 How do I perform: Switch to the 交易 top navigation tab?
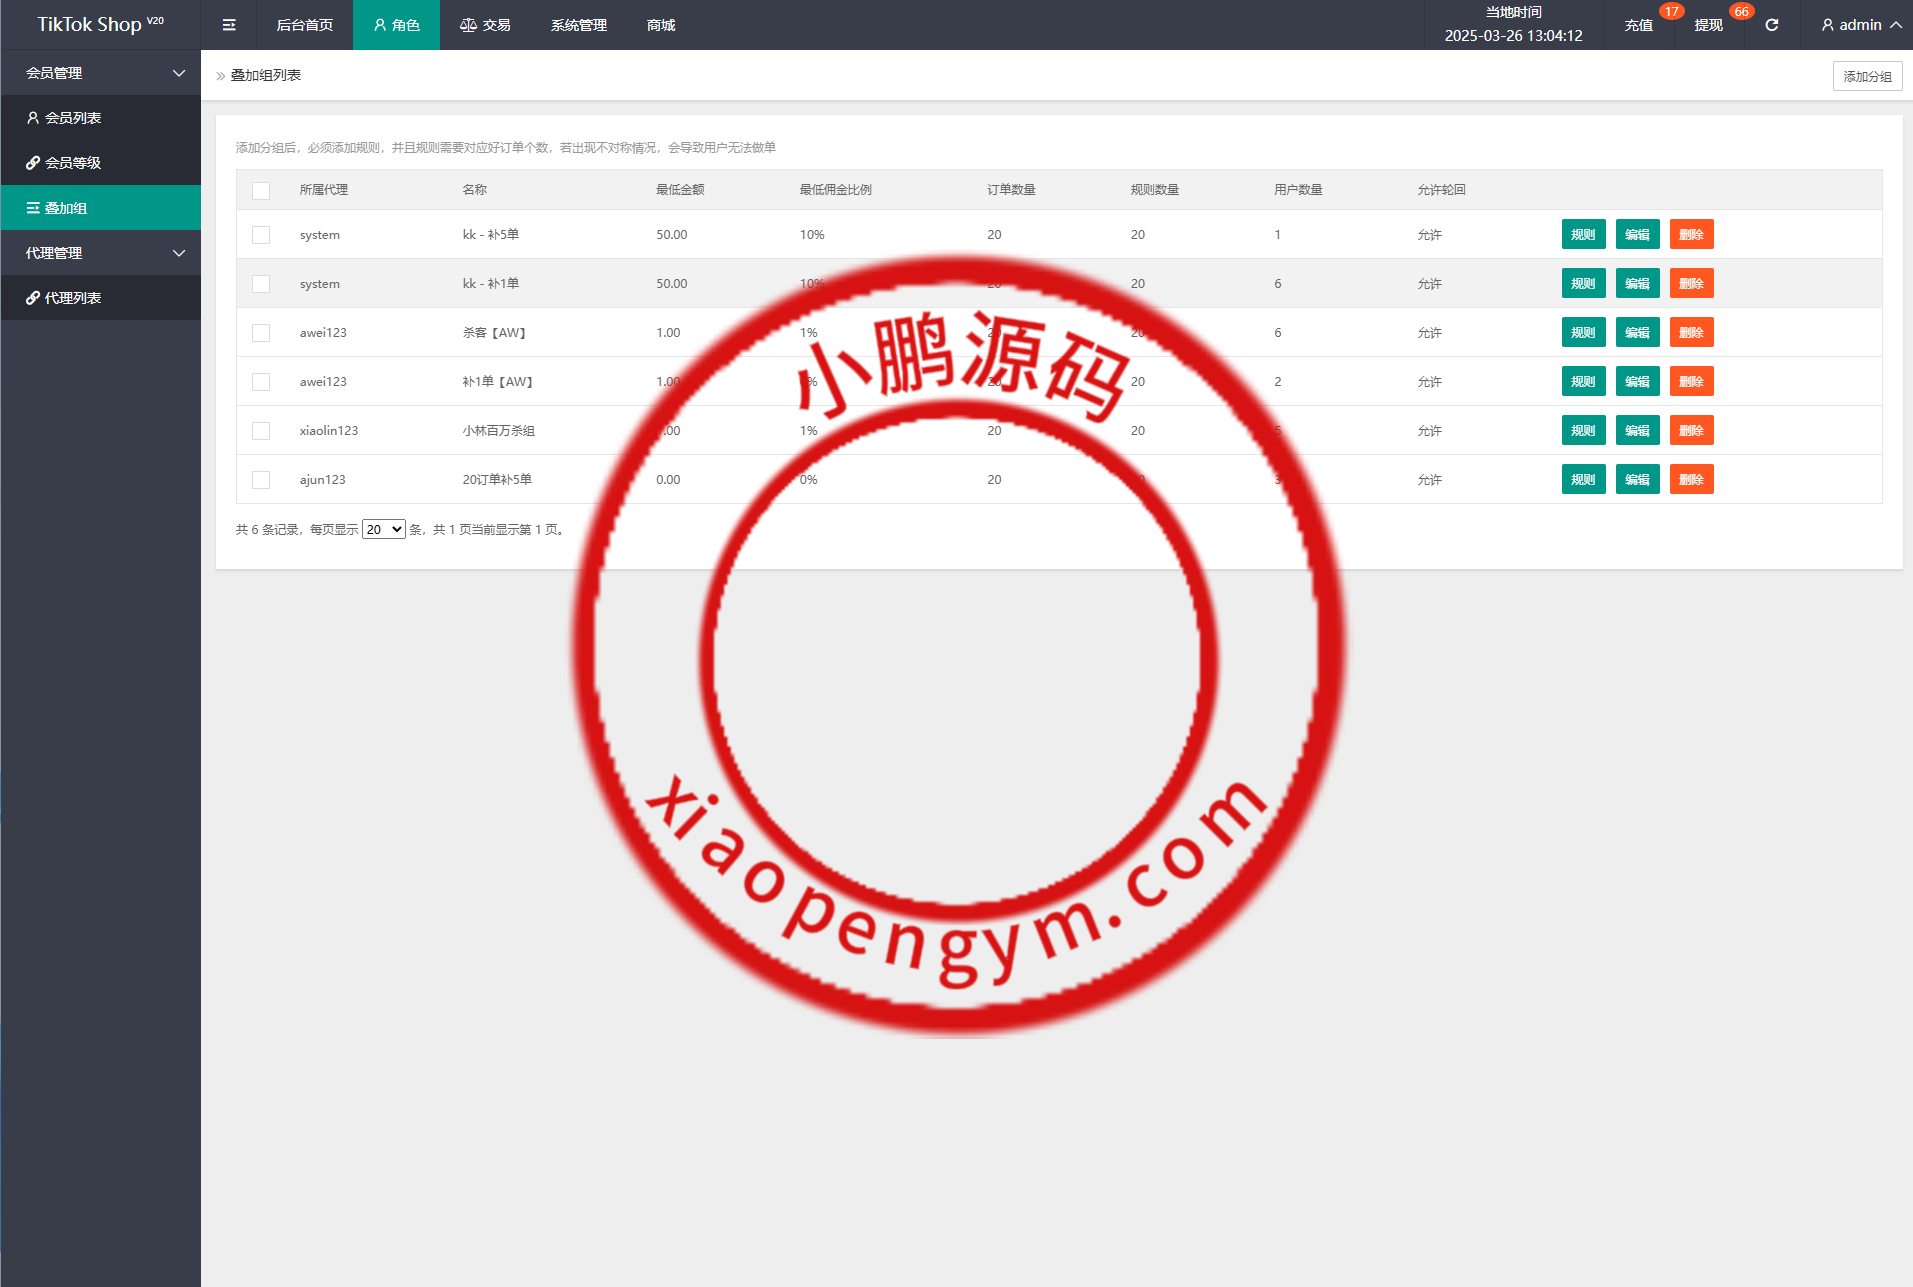[485, 25]
